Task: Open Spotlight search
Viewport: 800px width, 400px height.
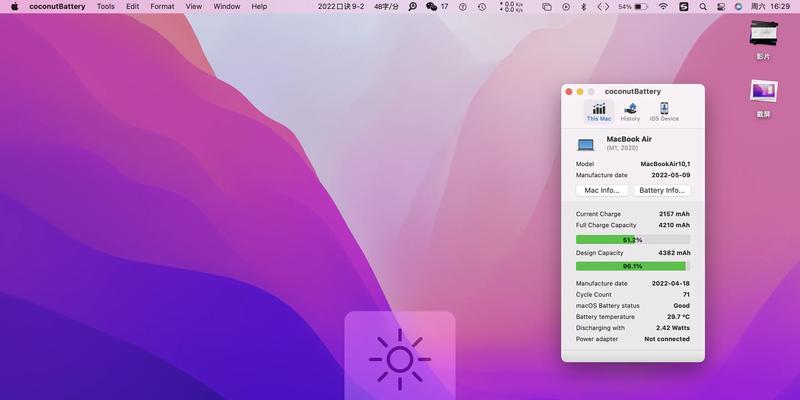Action: 703,7
